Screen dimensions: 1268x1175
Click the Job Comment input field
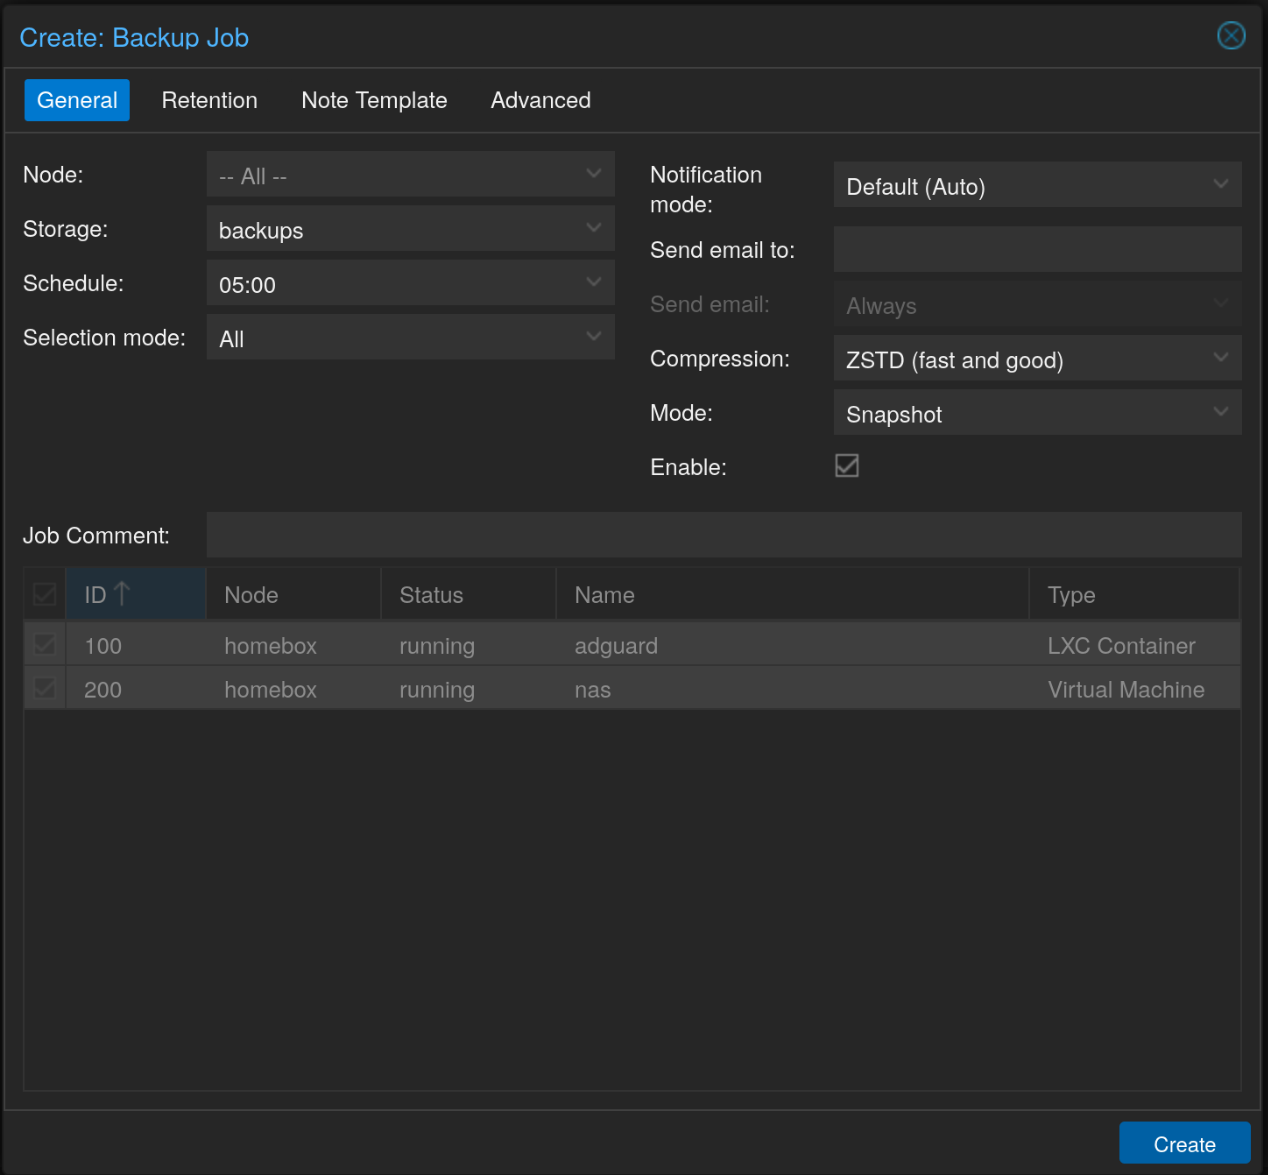tap(723, 535)
